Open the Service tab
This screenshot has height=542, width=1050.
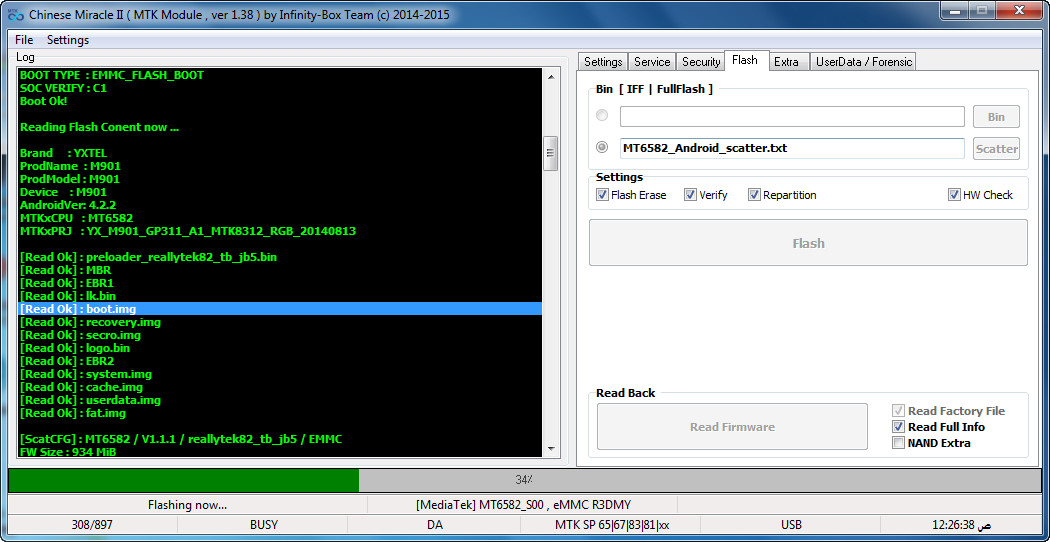652,62
